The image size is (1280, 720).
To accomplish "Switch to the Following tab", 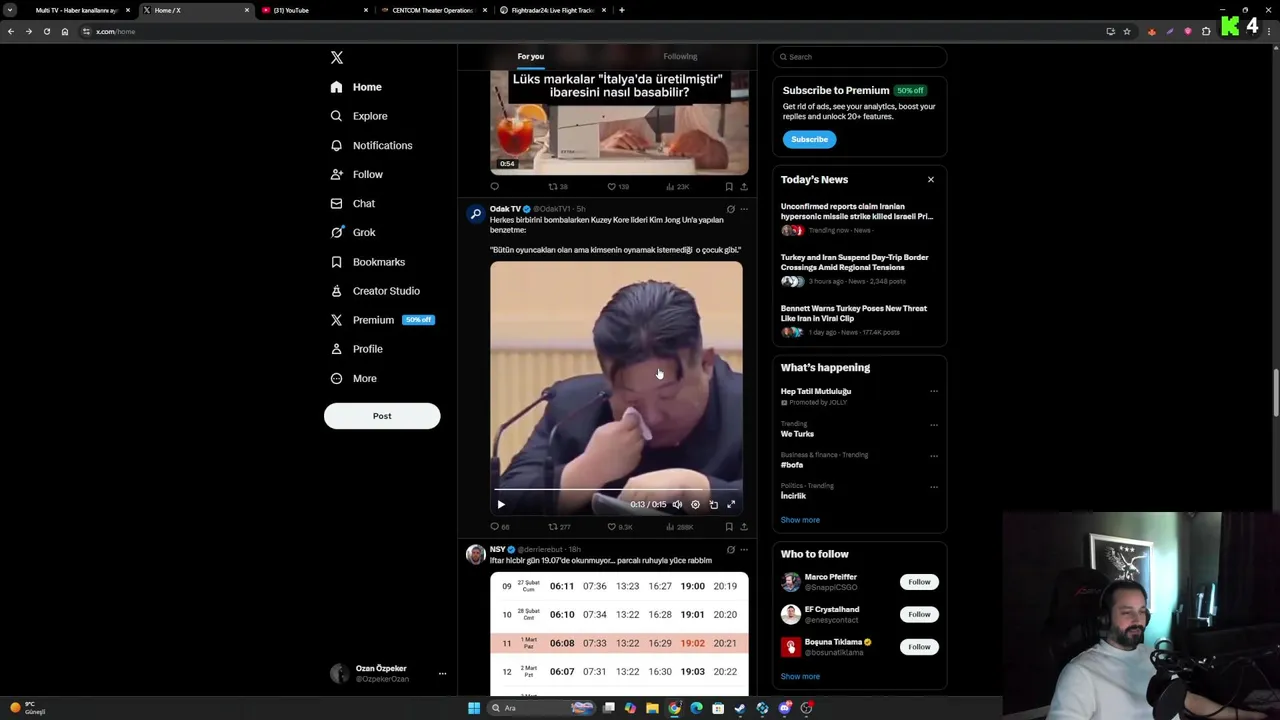I will pos(680,57).
